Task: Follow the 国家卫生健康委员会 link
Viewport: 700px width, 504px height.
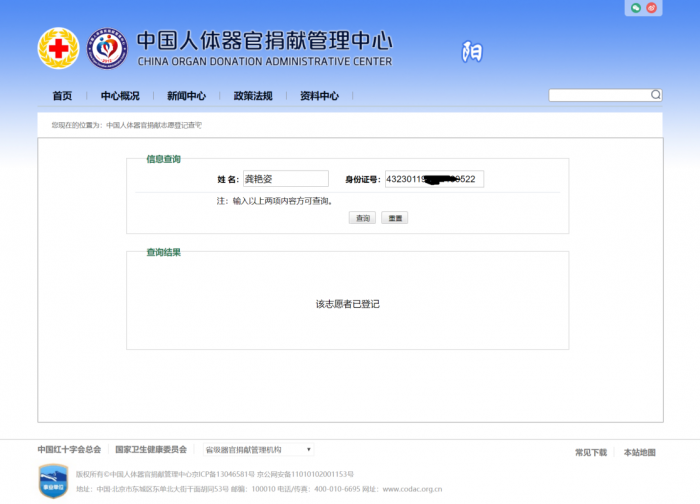Action: [x=151, y=450]
